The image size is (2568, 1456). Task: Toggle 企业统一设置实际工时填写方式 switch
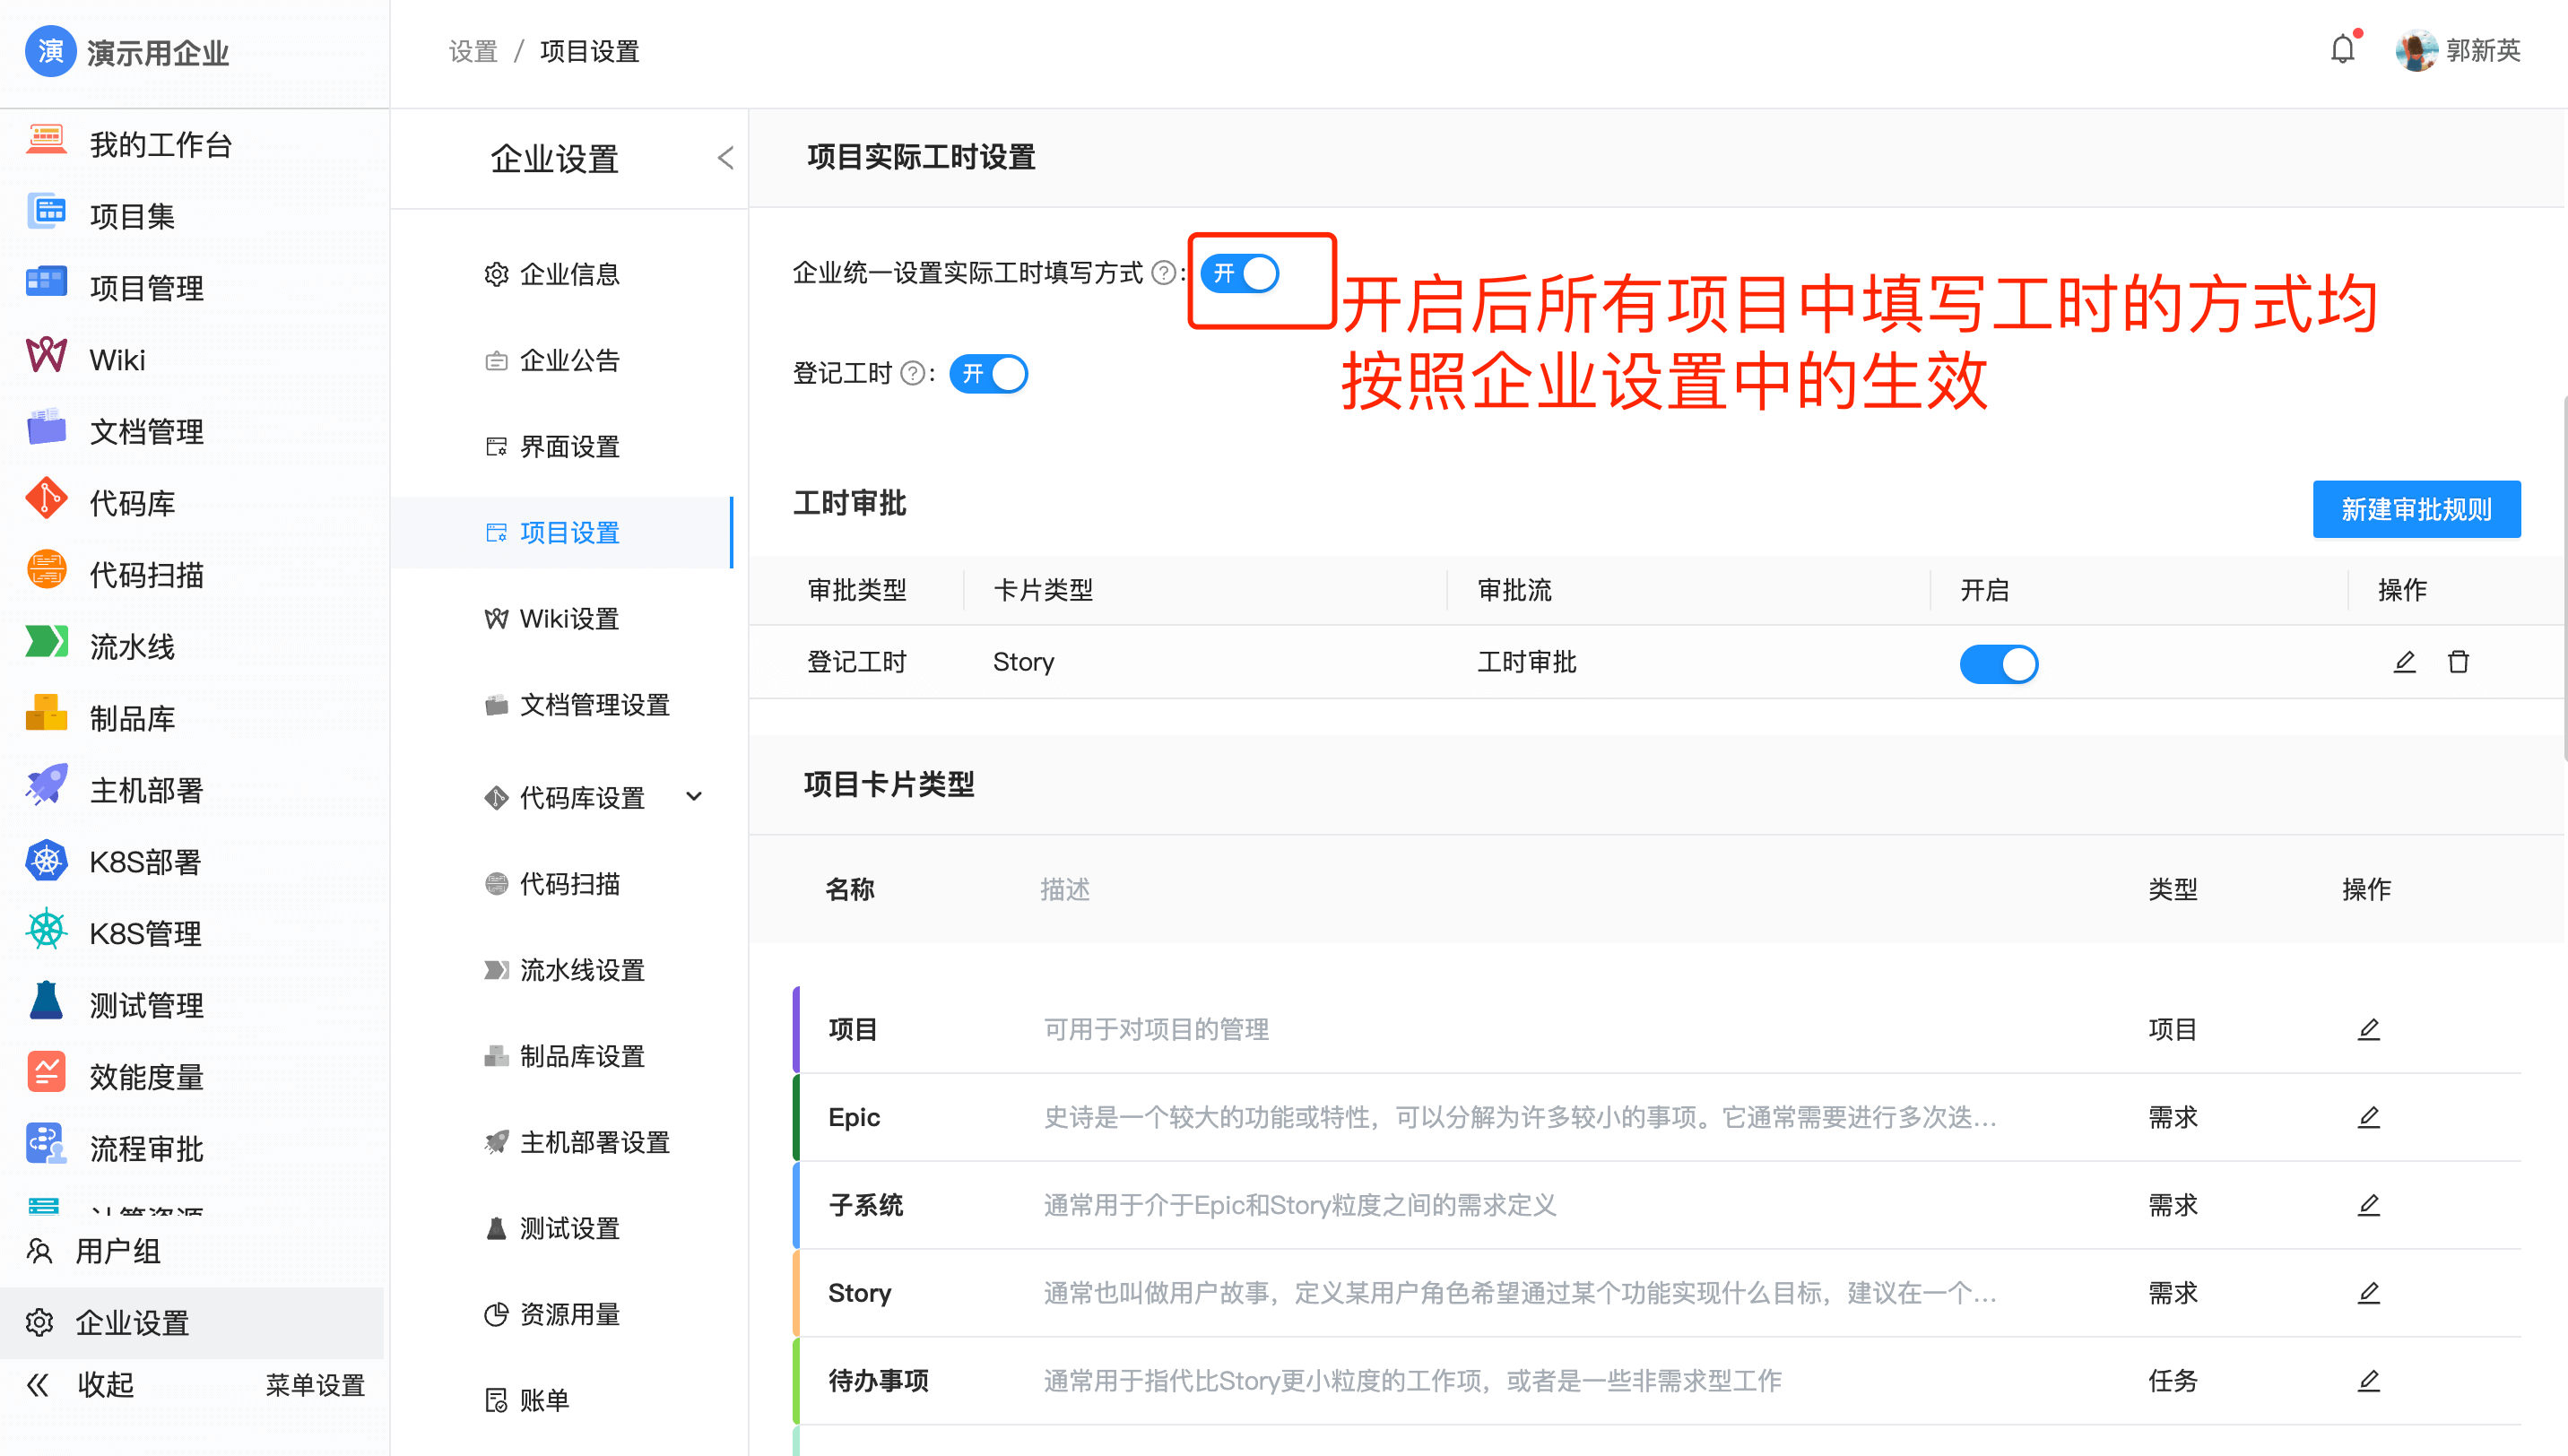pyautogui.click(x=1240, y=274)
